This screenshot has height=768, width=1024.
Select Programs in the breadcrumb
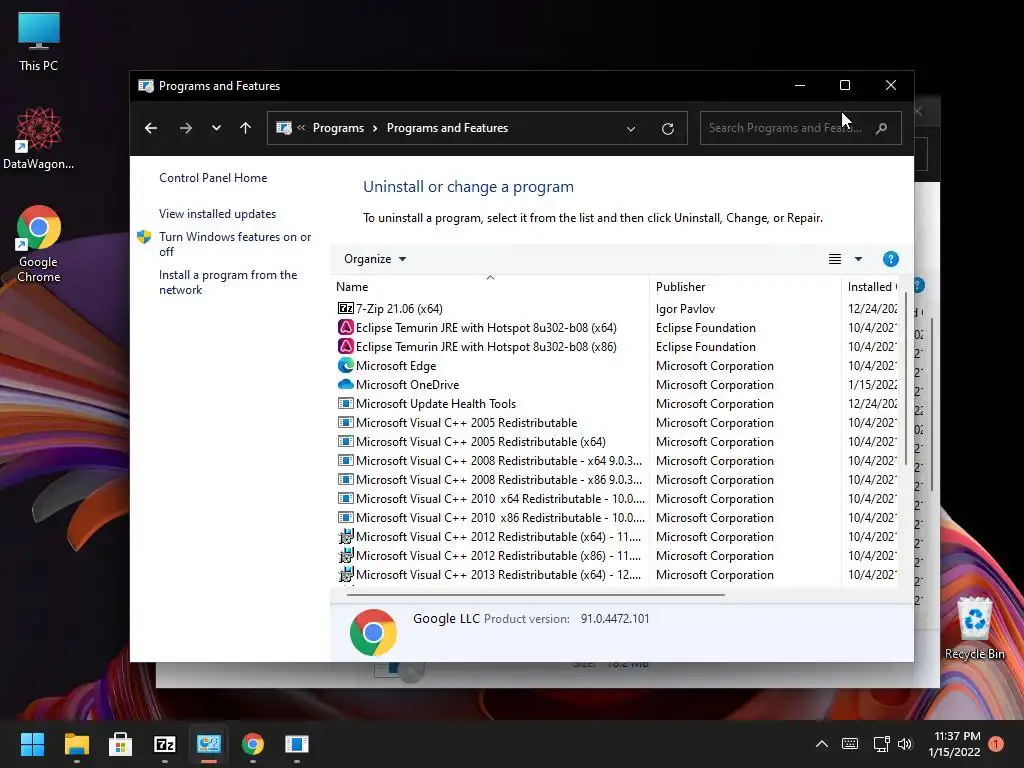[x=338, y=128]
